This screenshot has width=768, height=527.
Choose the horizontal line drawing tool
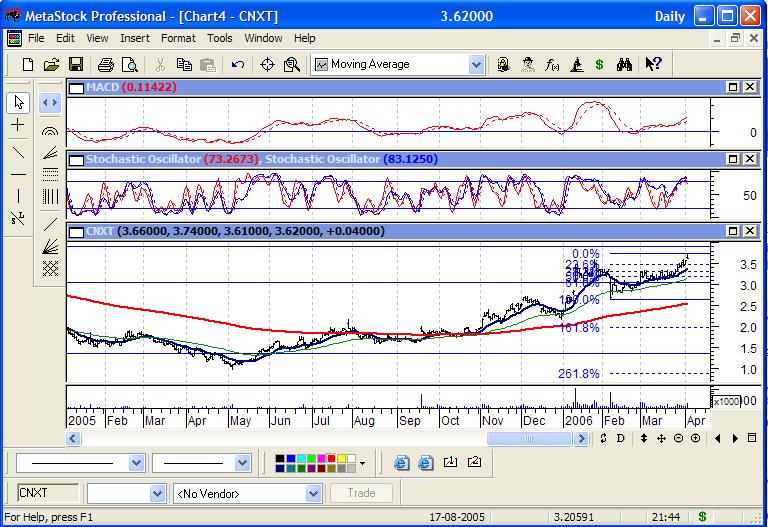pyautogui.click(x=18, y=174)
